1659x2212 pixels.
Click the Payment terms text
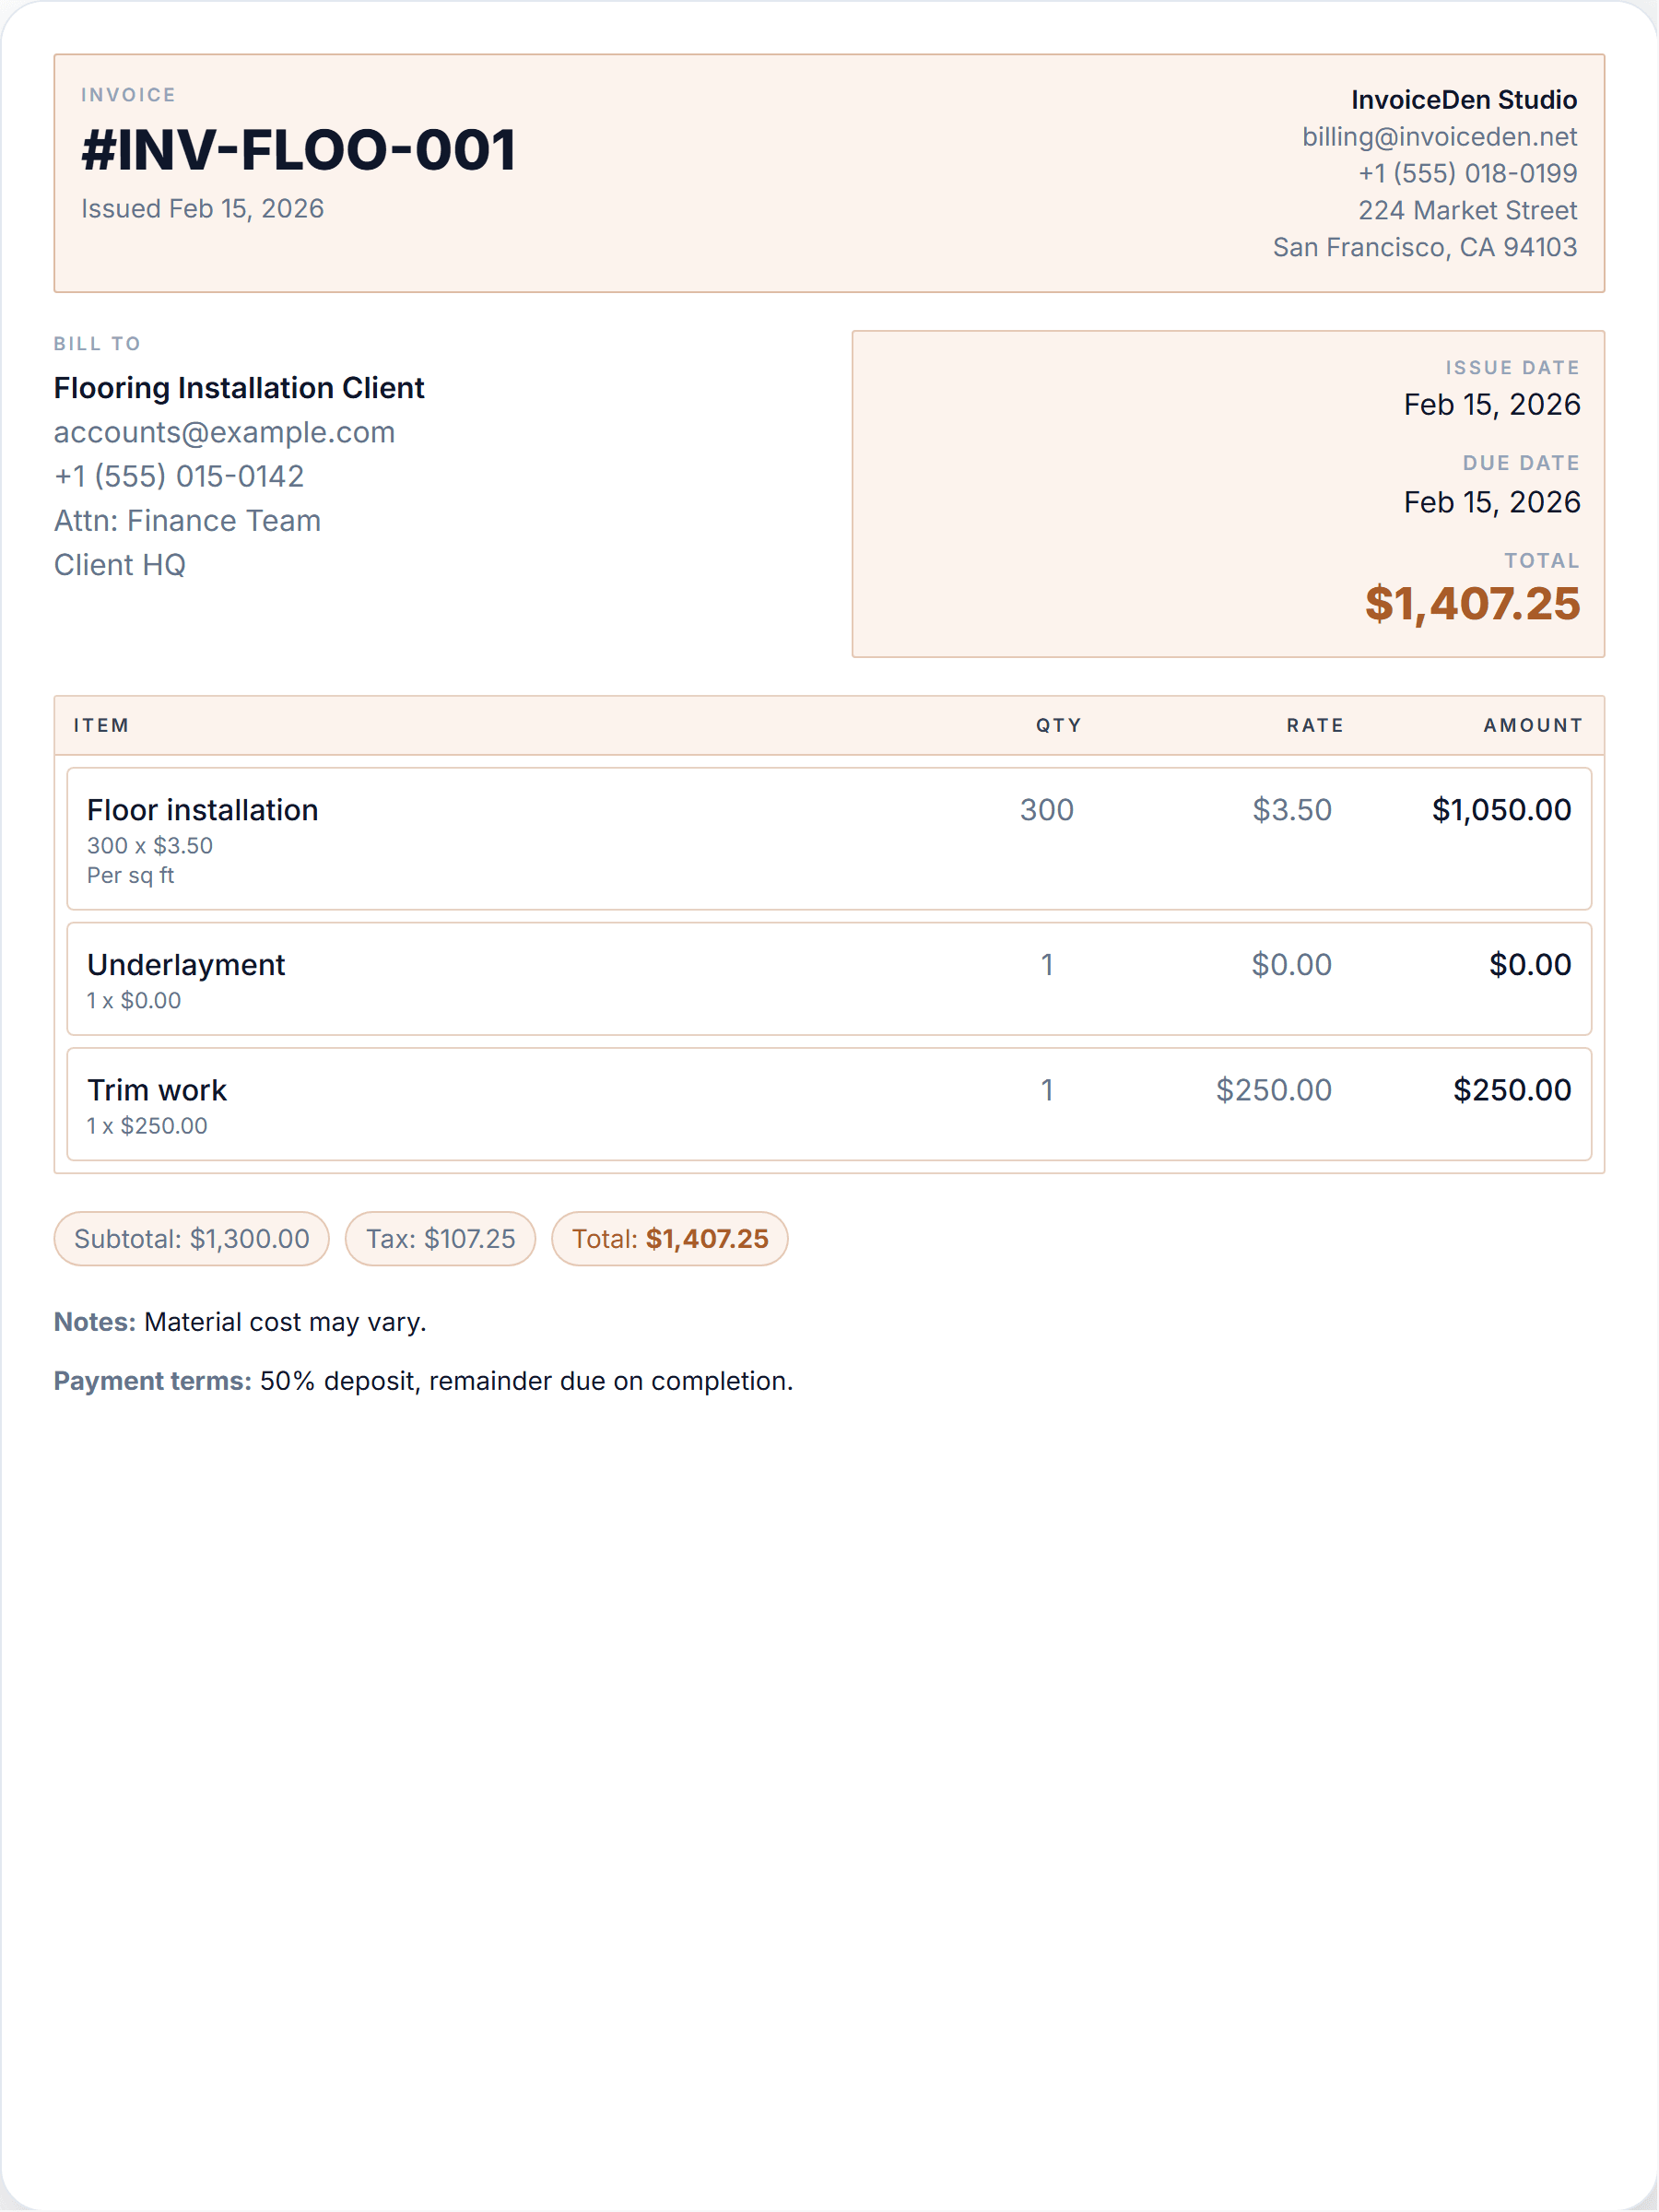423,1381
